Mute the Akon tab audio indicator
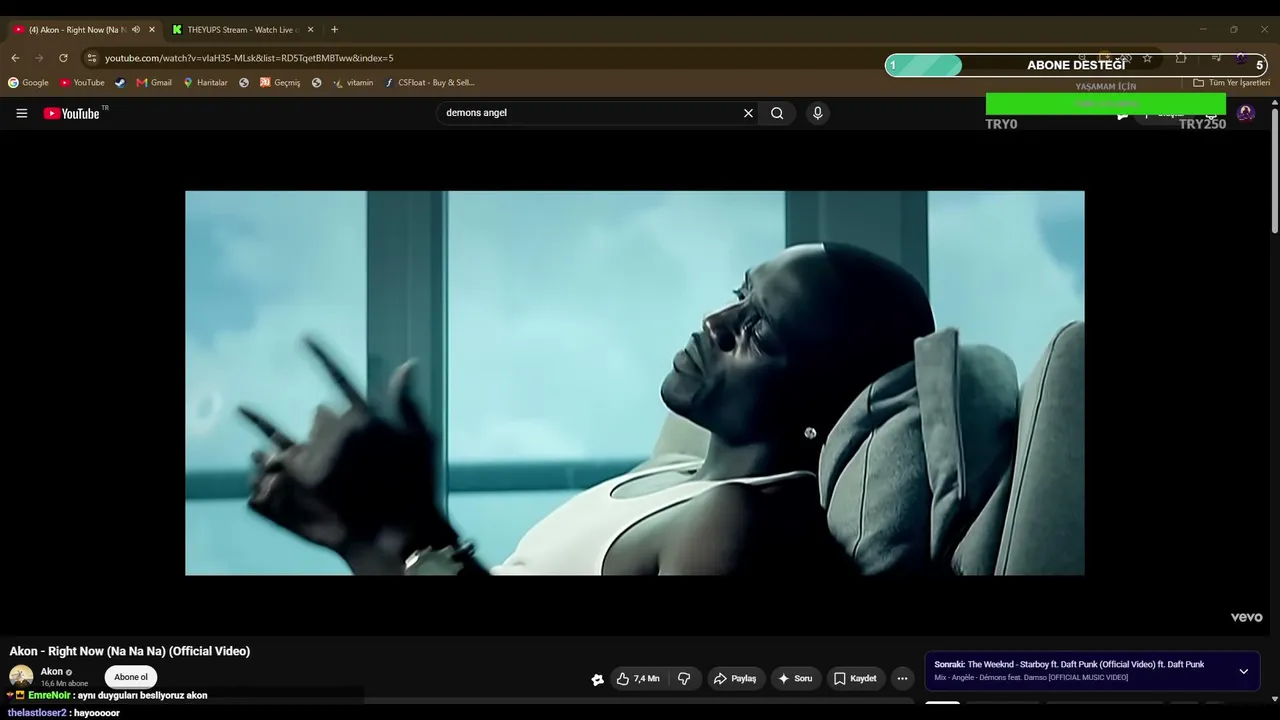This screenshot has height=720, width=1280. (x=136, y=30)
